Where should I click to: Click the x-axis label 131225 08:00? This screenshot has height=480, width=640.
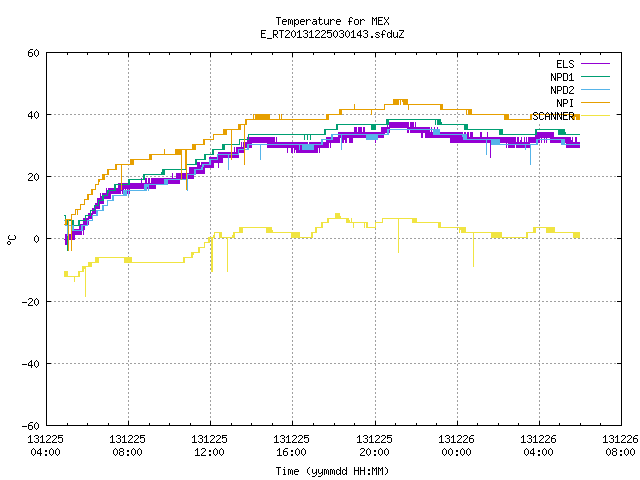coord(127,446)
